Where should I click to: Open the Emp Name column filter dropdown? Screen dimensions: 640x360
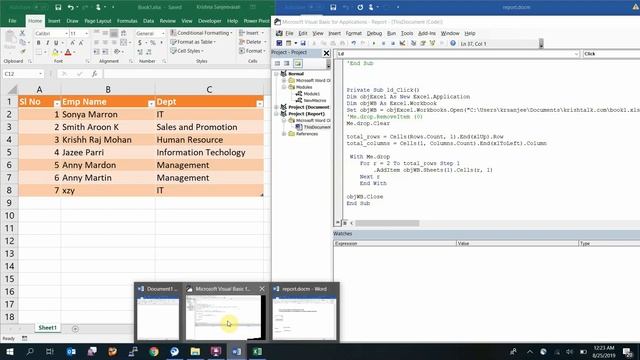coord(151,104)
